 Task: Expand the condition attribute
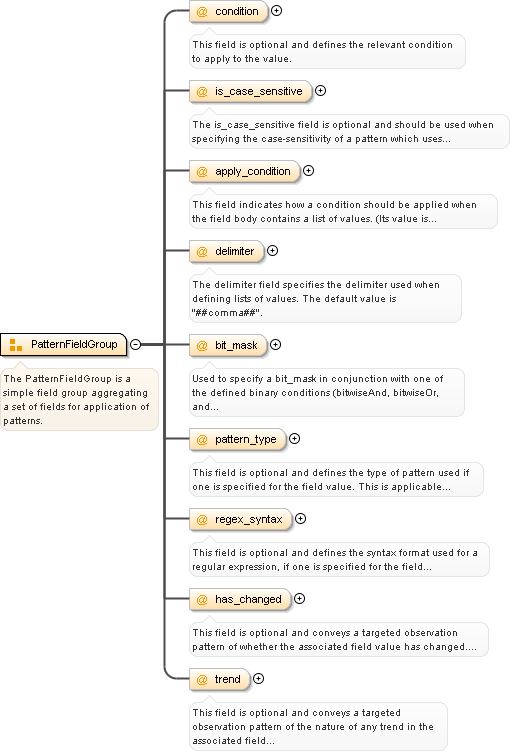277,11
